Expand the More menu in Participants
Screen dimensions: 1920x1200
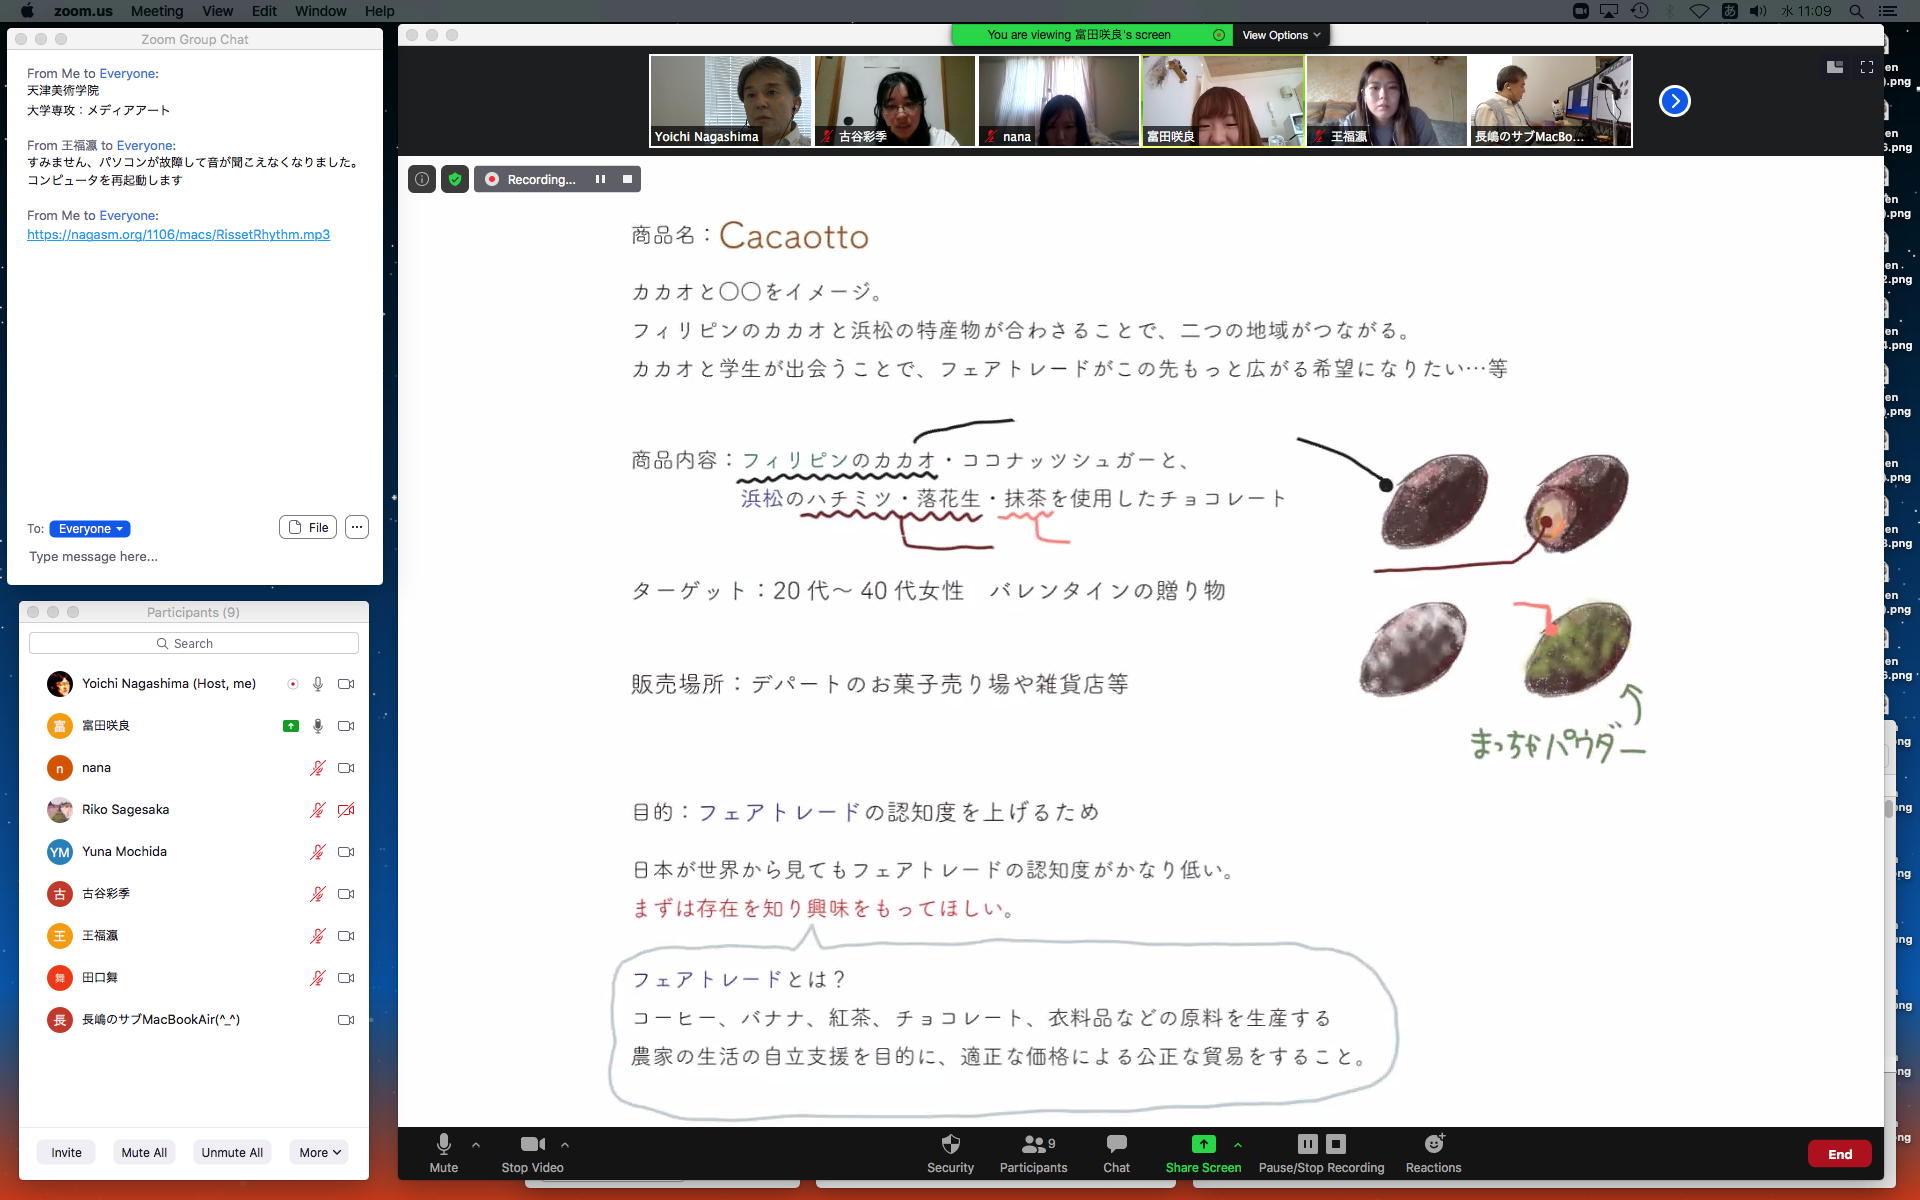pos(319,1152)
